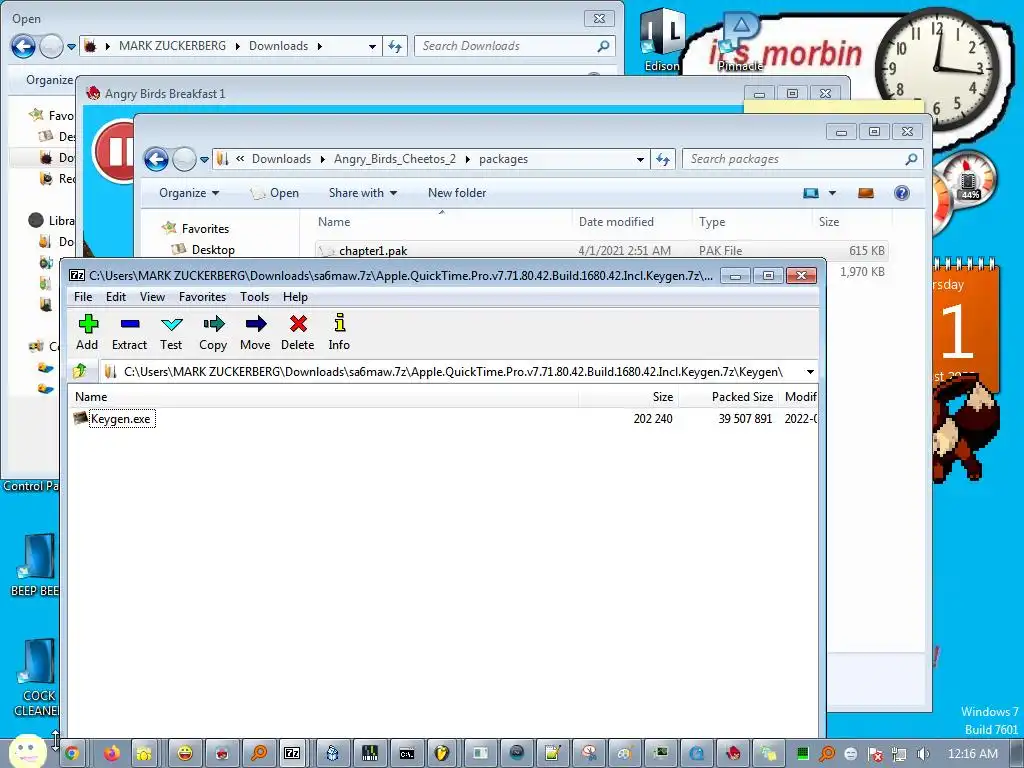Click the volume speaker tray icon
Viewport: 1024px width, 768px height.
[x=923, y=754]
